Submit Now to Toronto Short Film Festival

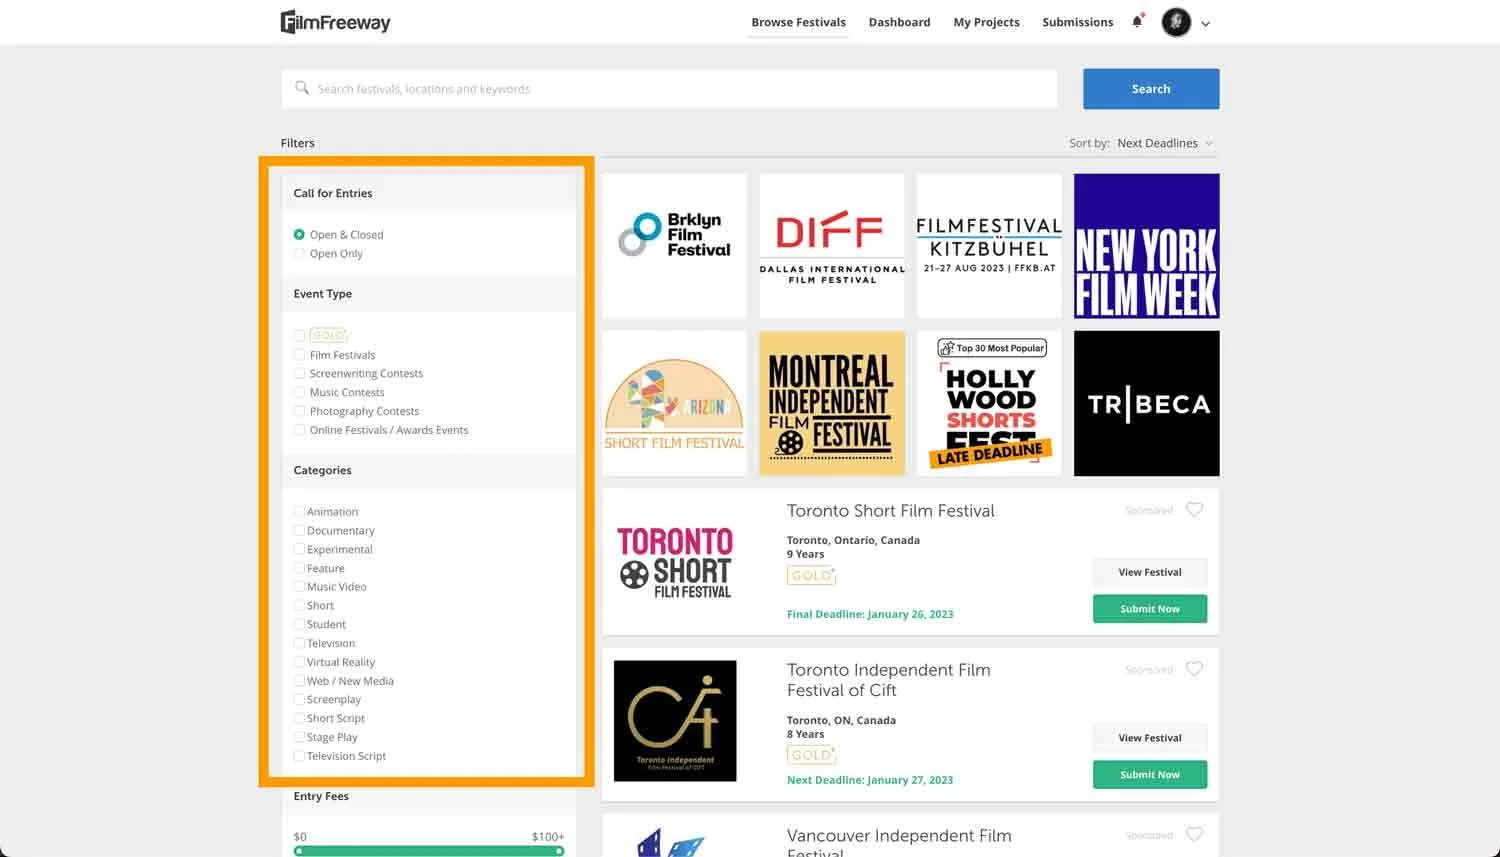click(1149, 608)
